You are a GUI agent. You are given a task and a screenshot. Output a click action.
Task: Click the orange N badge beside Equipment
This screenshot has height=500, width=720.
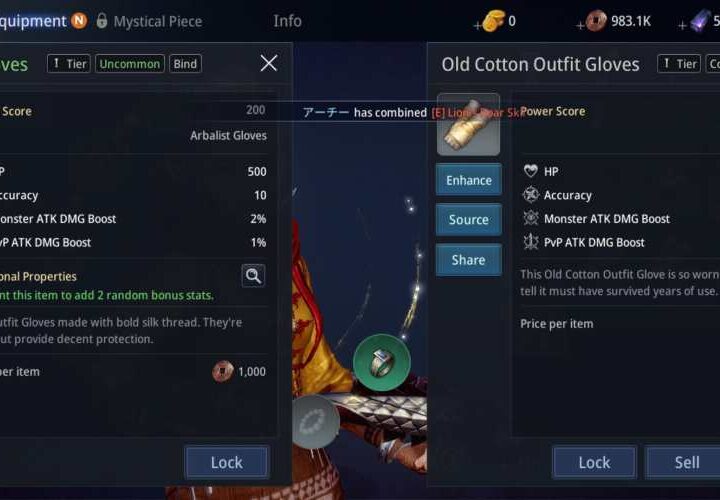pyautogui.click(x=79, y=21)
